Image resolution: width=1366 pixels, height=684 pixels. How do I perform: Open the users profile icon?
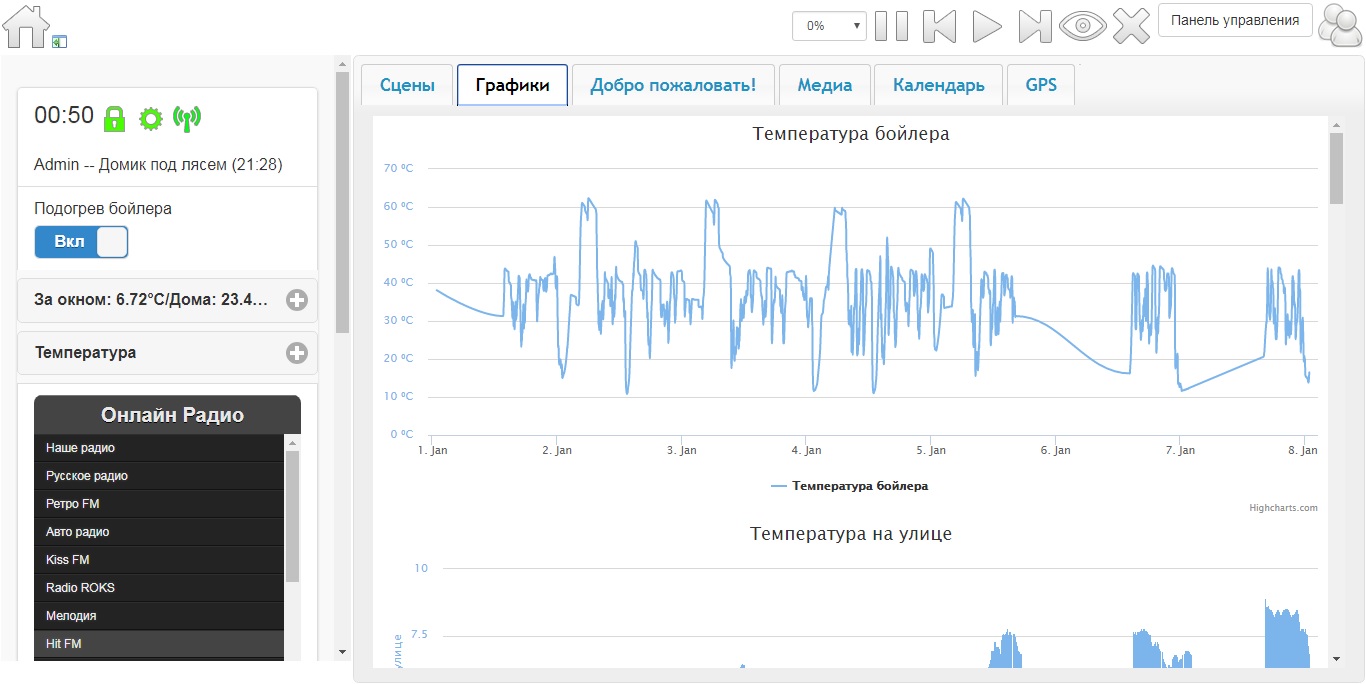[1340, 25]
